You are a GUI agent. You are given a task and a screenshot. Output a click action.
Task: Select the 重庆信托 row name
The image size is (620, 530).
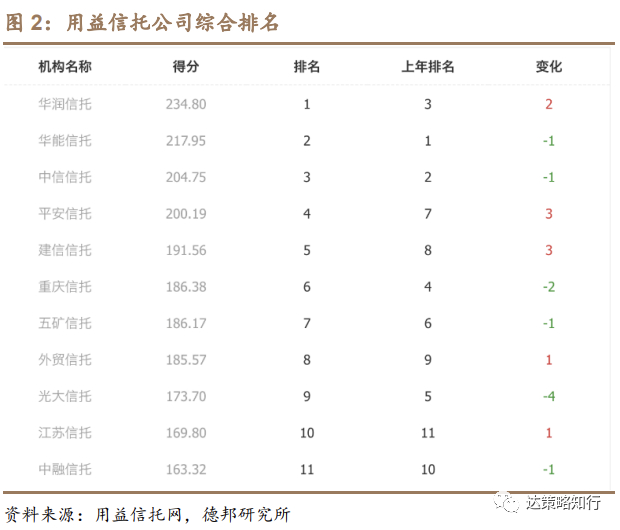(x=65, y=287)
